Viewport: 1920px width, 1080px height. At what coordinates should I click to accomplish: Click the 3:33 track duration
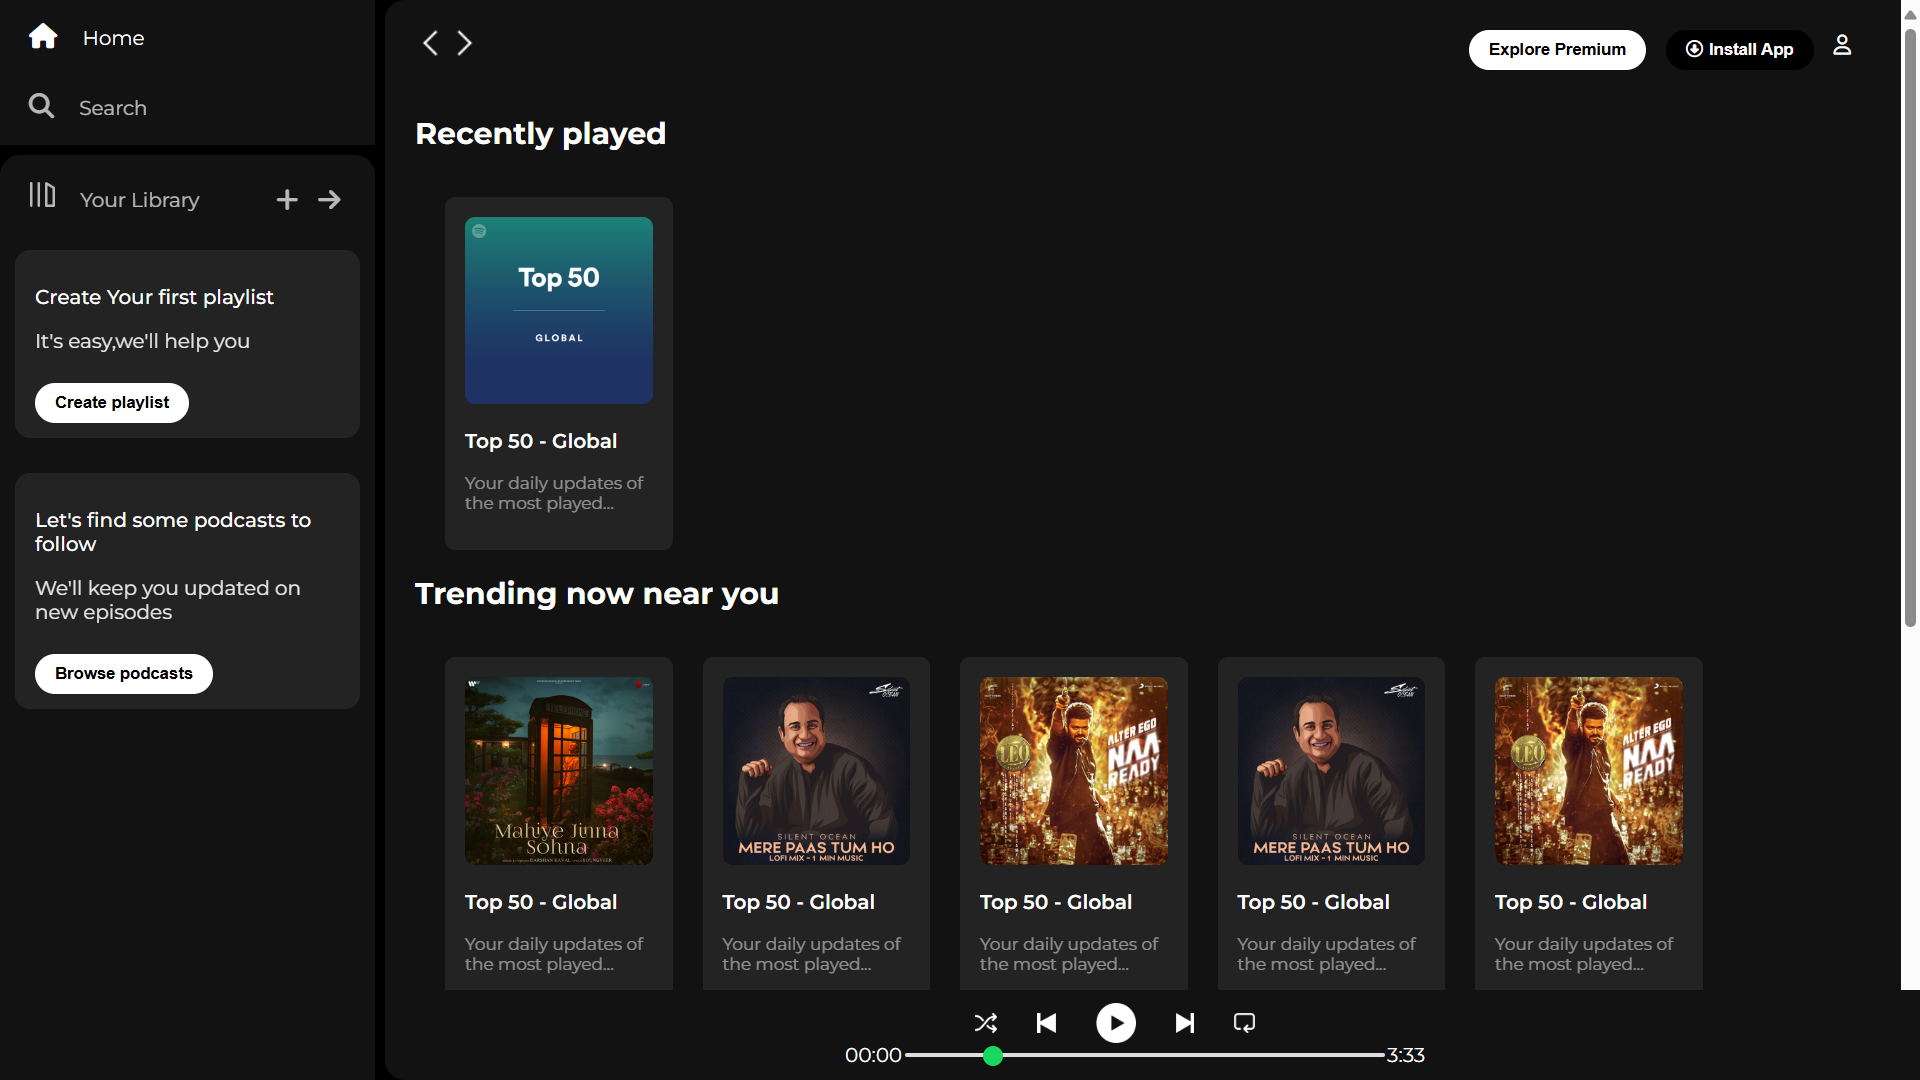coord(1406,1056)
